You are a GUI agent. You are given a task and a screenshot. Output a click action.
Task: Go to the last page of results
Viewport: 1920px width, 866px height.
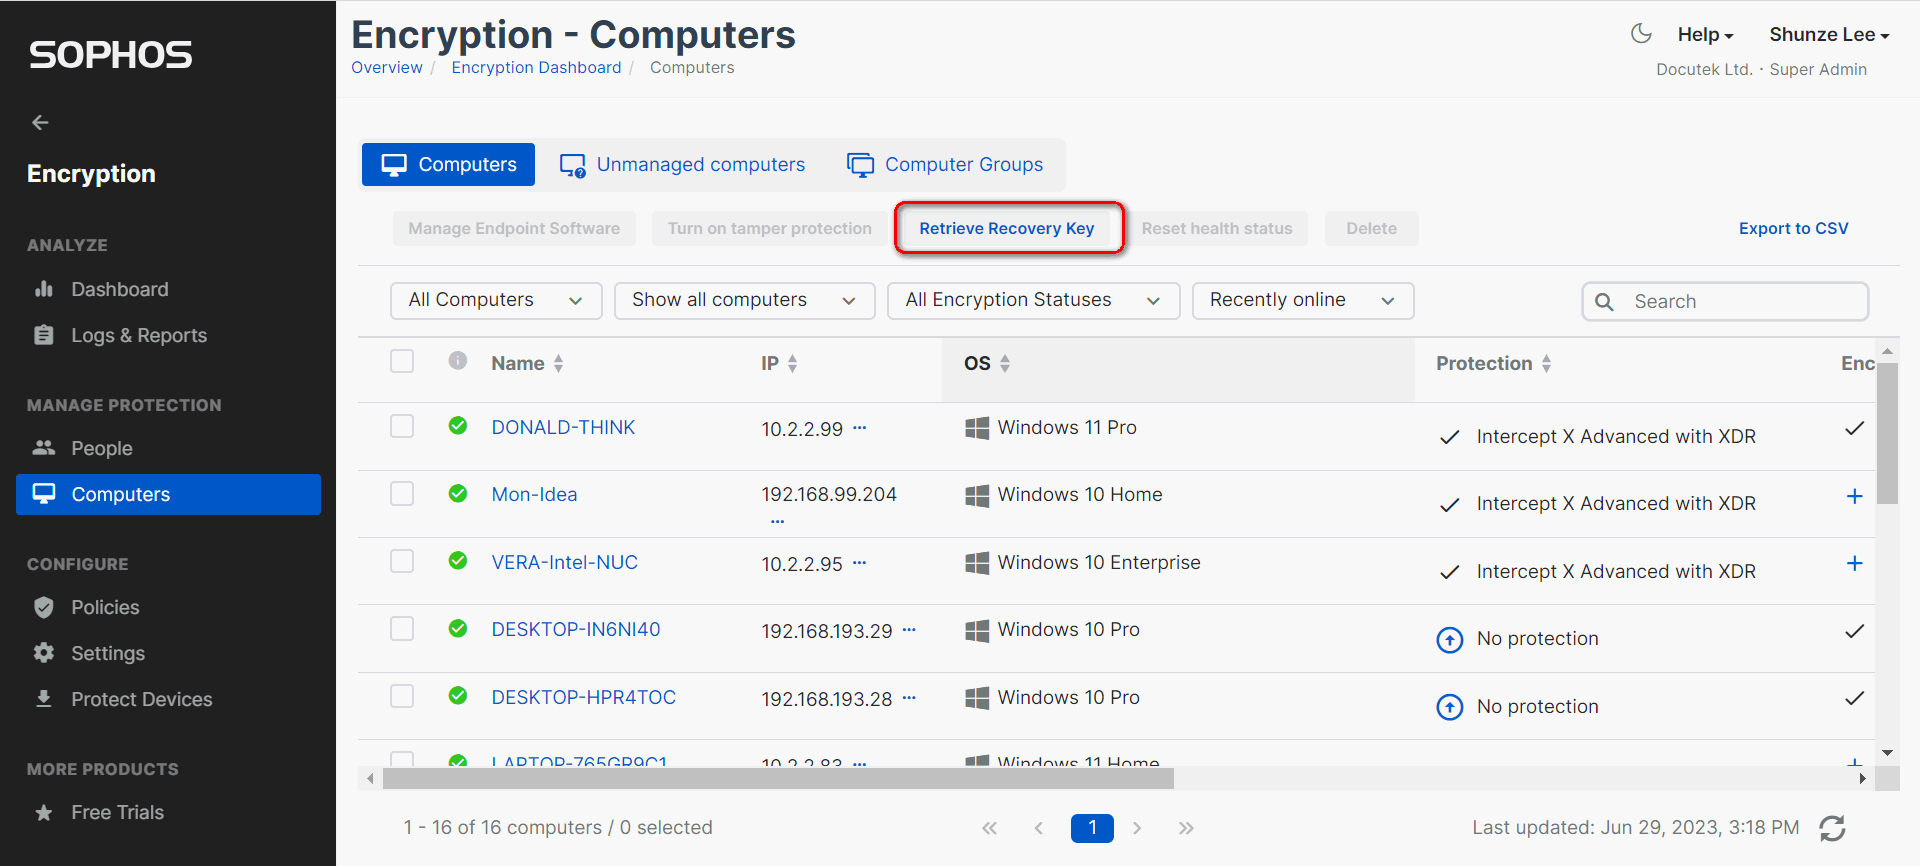click(x=1186, y=828)
